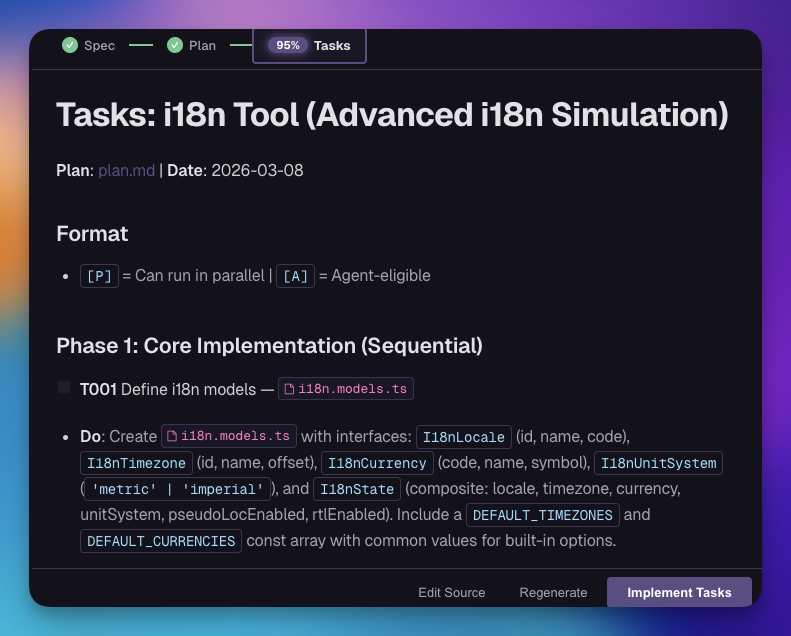
Task: Click the [P] code tag
Action: (99, 276)
